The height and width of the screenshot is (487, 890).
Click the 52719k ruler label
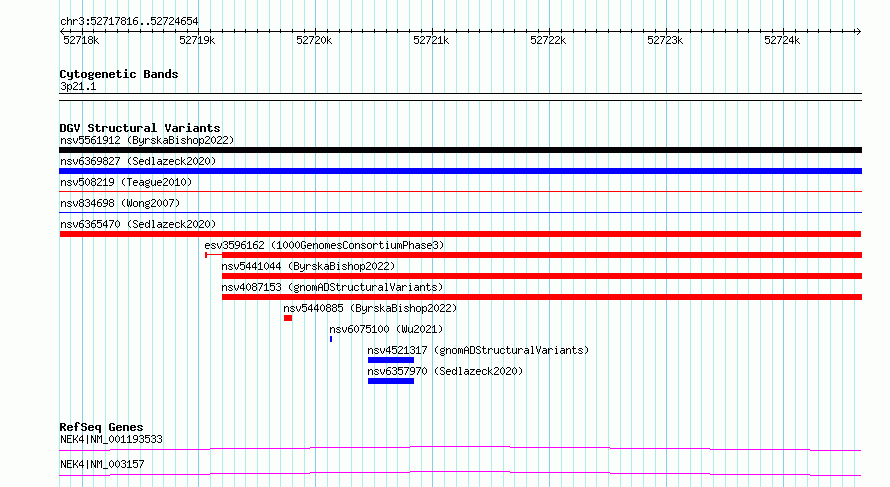pos(197,40)
